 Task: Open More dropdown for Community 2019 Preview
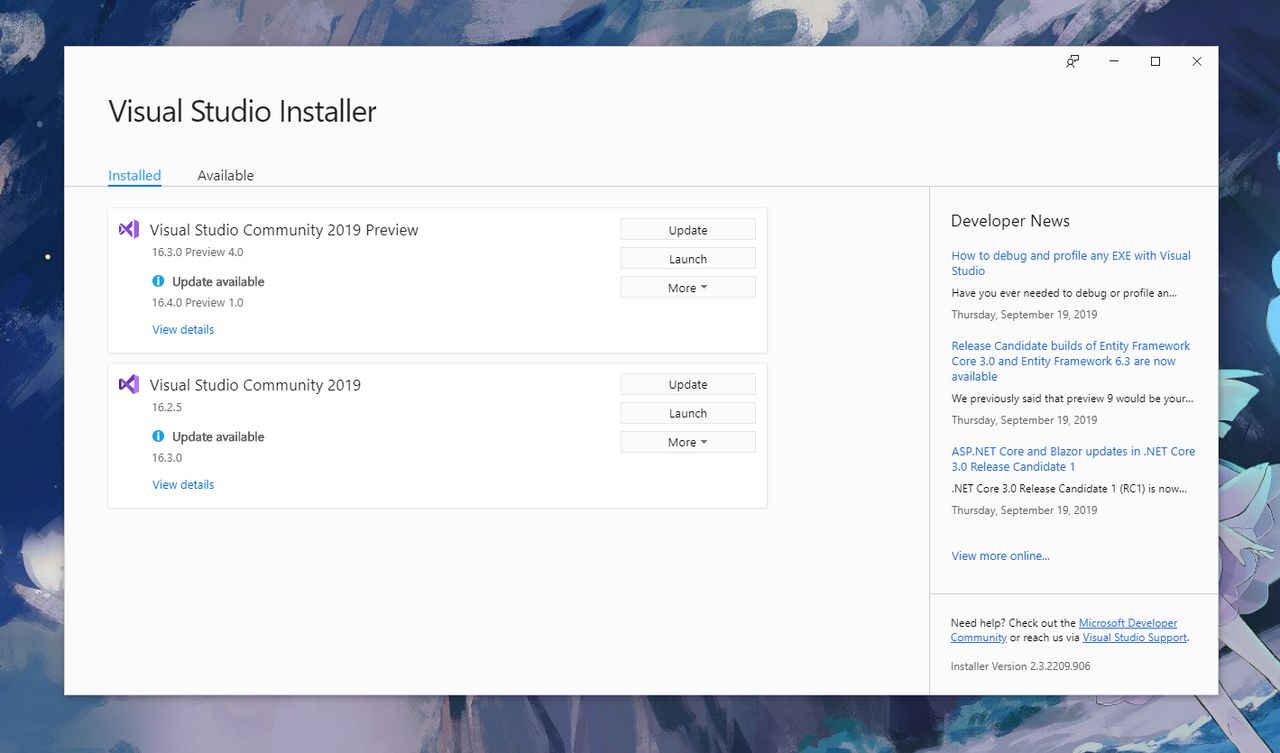[x=688, y=287]
